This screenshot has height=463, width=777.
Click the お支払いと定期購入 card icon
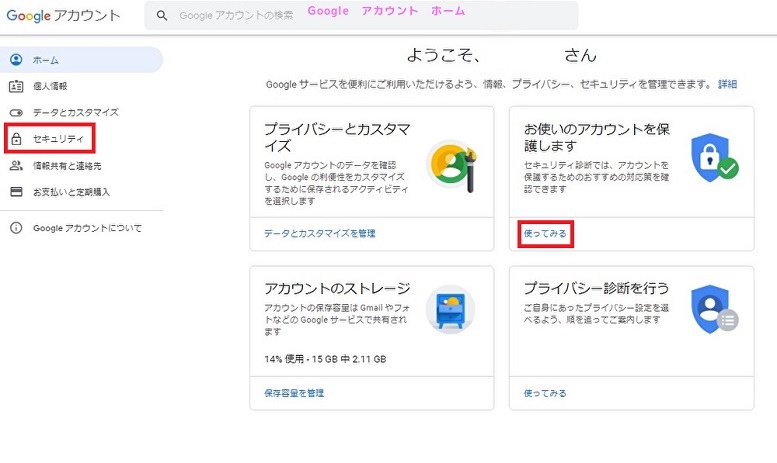pyautogui.click(x=16, y=192)
